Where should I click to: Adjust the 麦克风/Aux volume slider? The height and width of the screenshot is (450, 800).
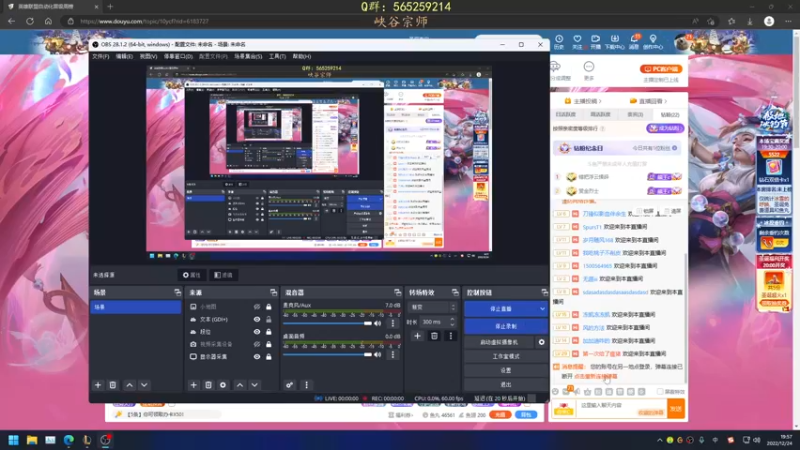[x=328, y=323]
